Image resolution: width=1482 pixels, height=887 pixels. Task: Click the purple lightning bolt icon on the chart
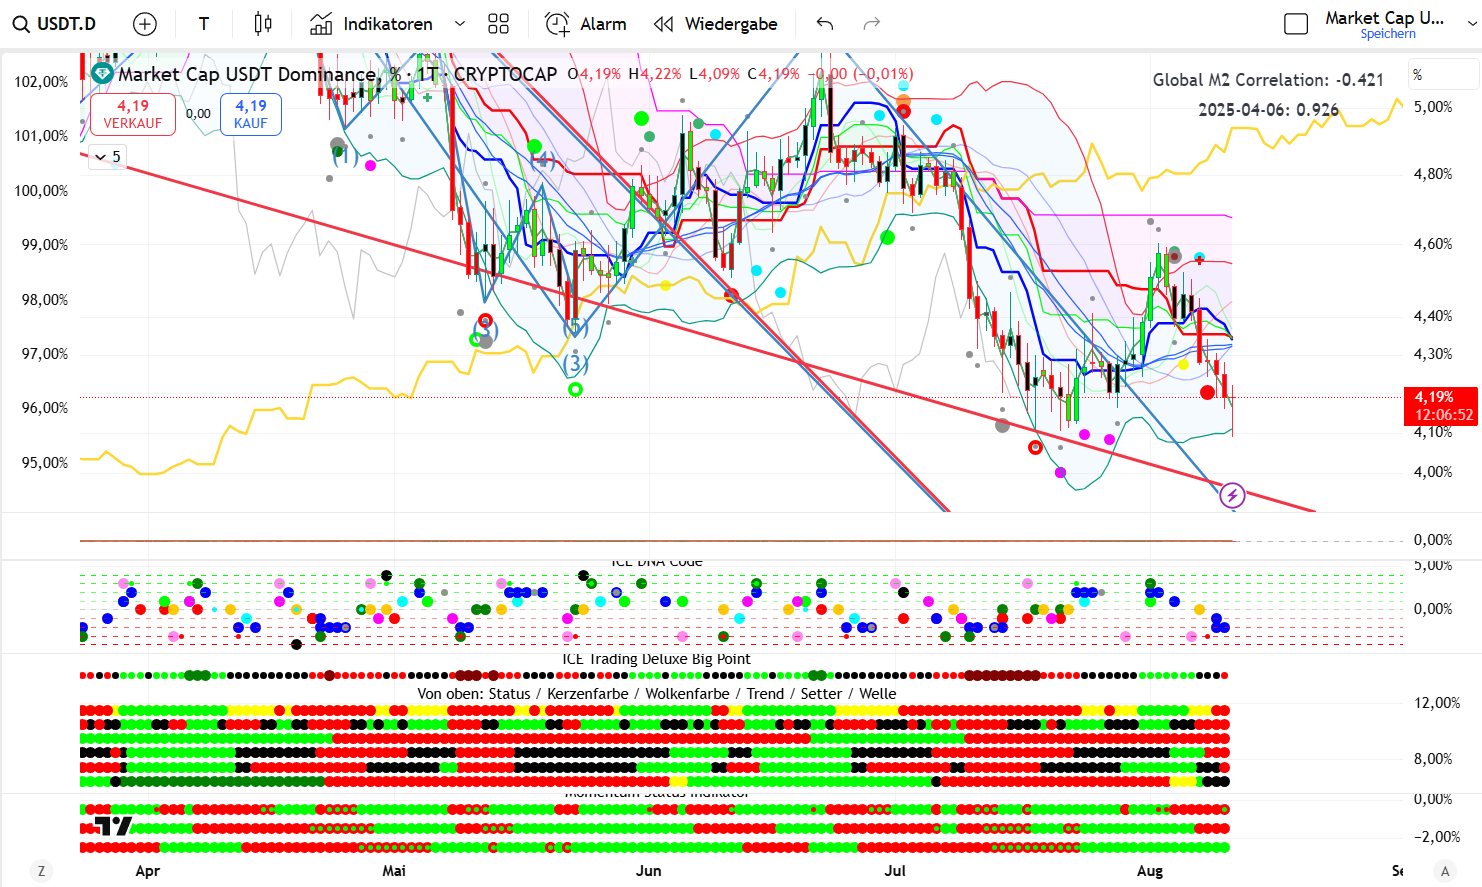coord(1232,495)
